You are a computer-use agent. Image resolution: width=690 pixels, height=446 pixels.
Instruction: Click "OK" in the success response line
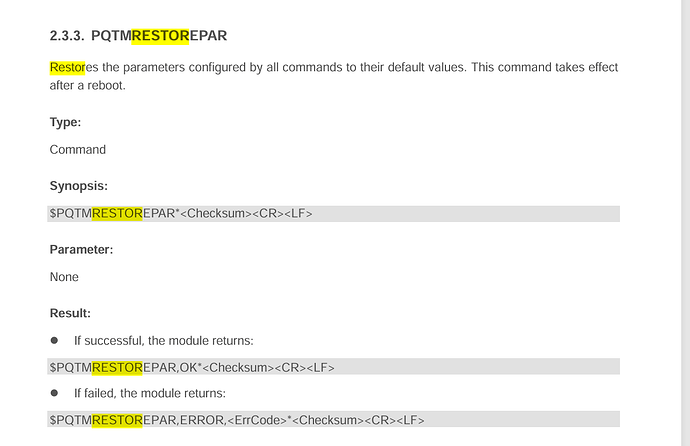coord(188,367)
